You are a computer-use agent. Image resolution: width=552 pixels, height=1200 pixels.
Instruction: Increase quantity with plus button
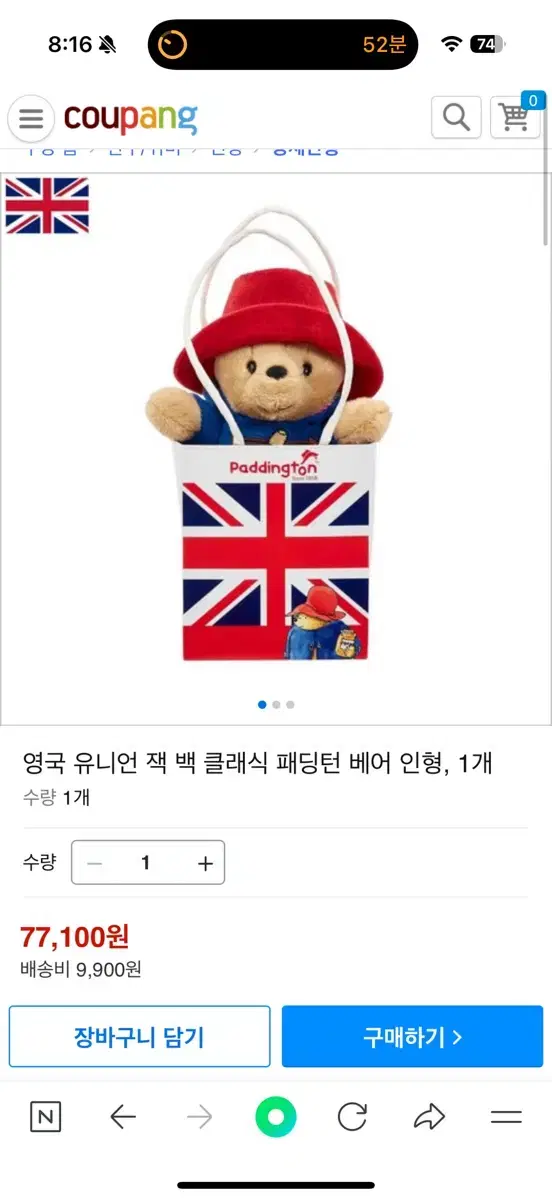[x=205, y=863]
